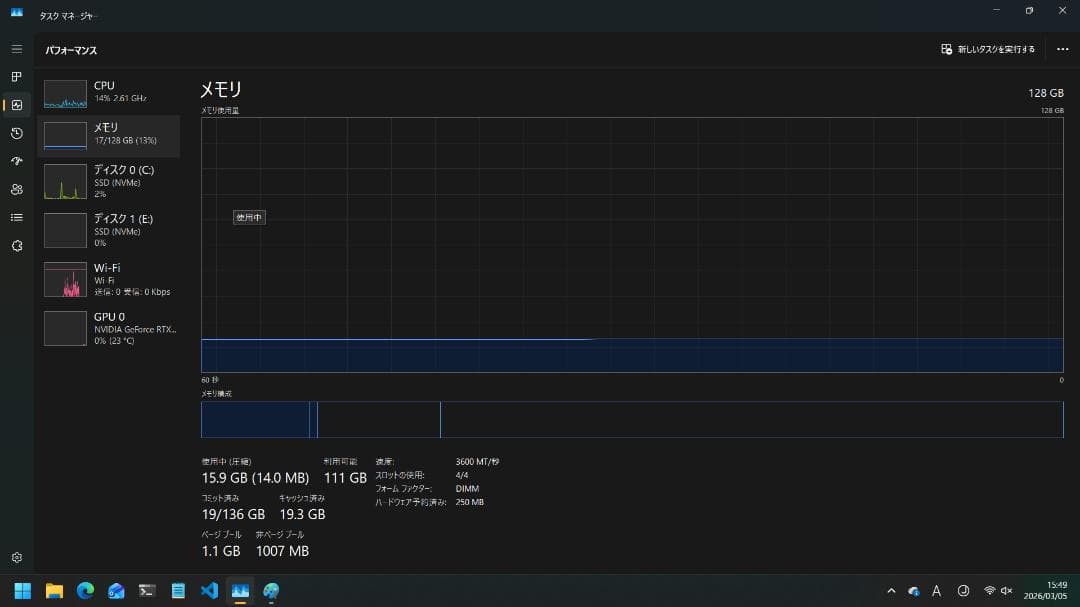Switch to the Details list page
Image resolution: width=1080 pixels, height=607 pixels.
coord(16,217)
